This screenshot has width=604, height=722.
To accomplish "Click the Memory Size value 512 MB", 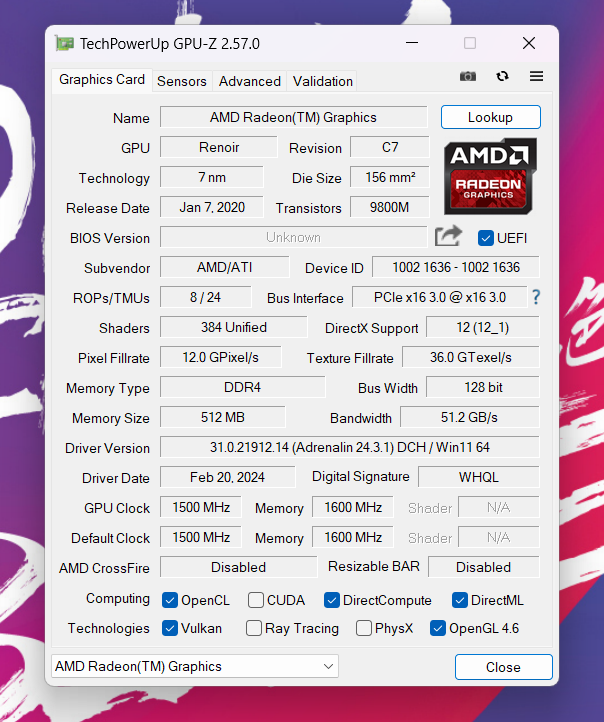I will 222,417.
